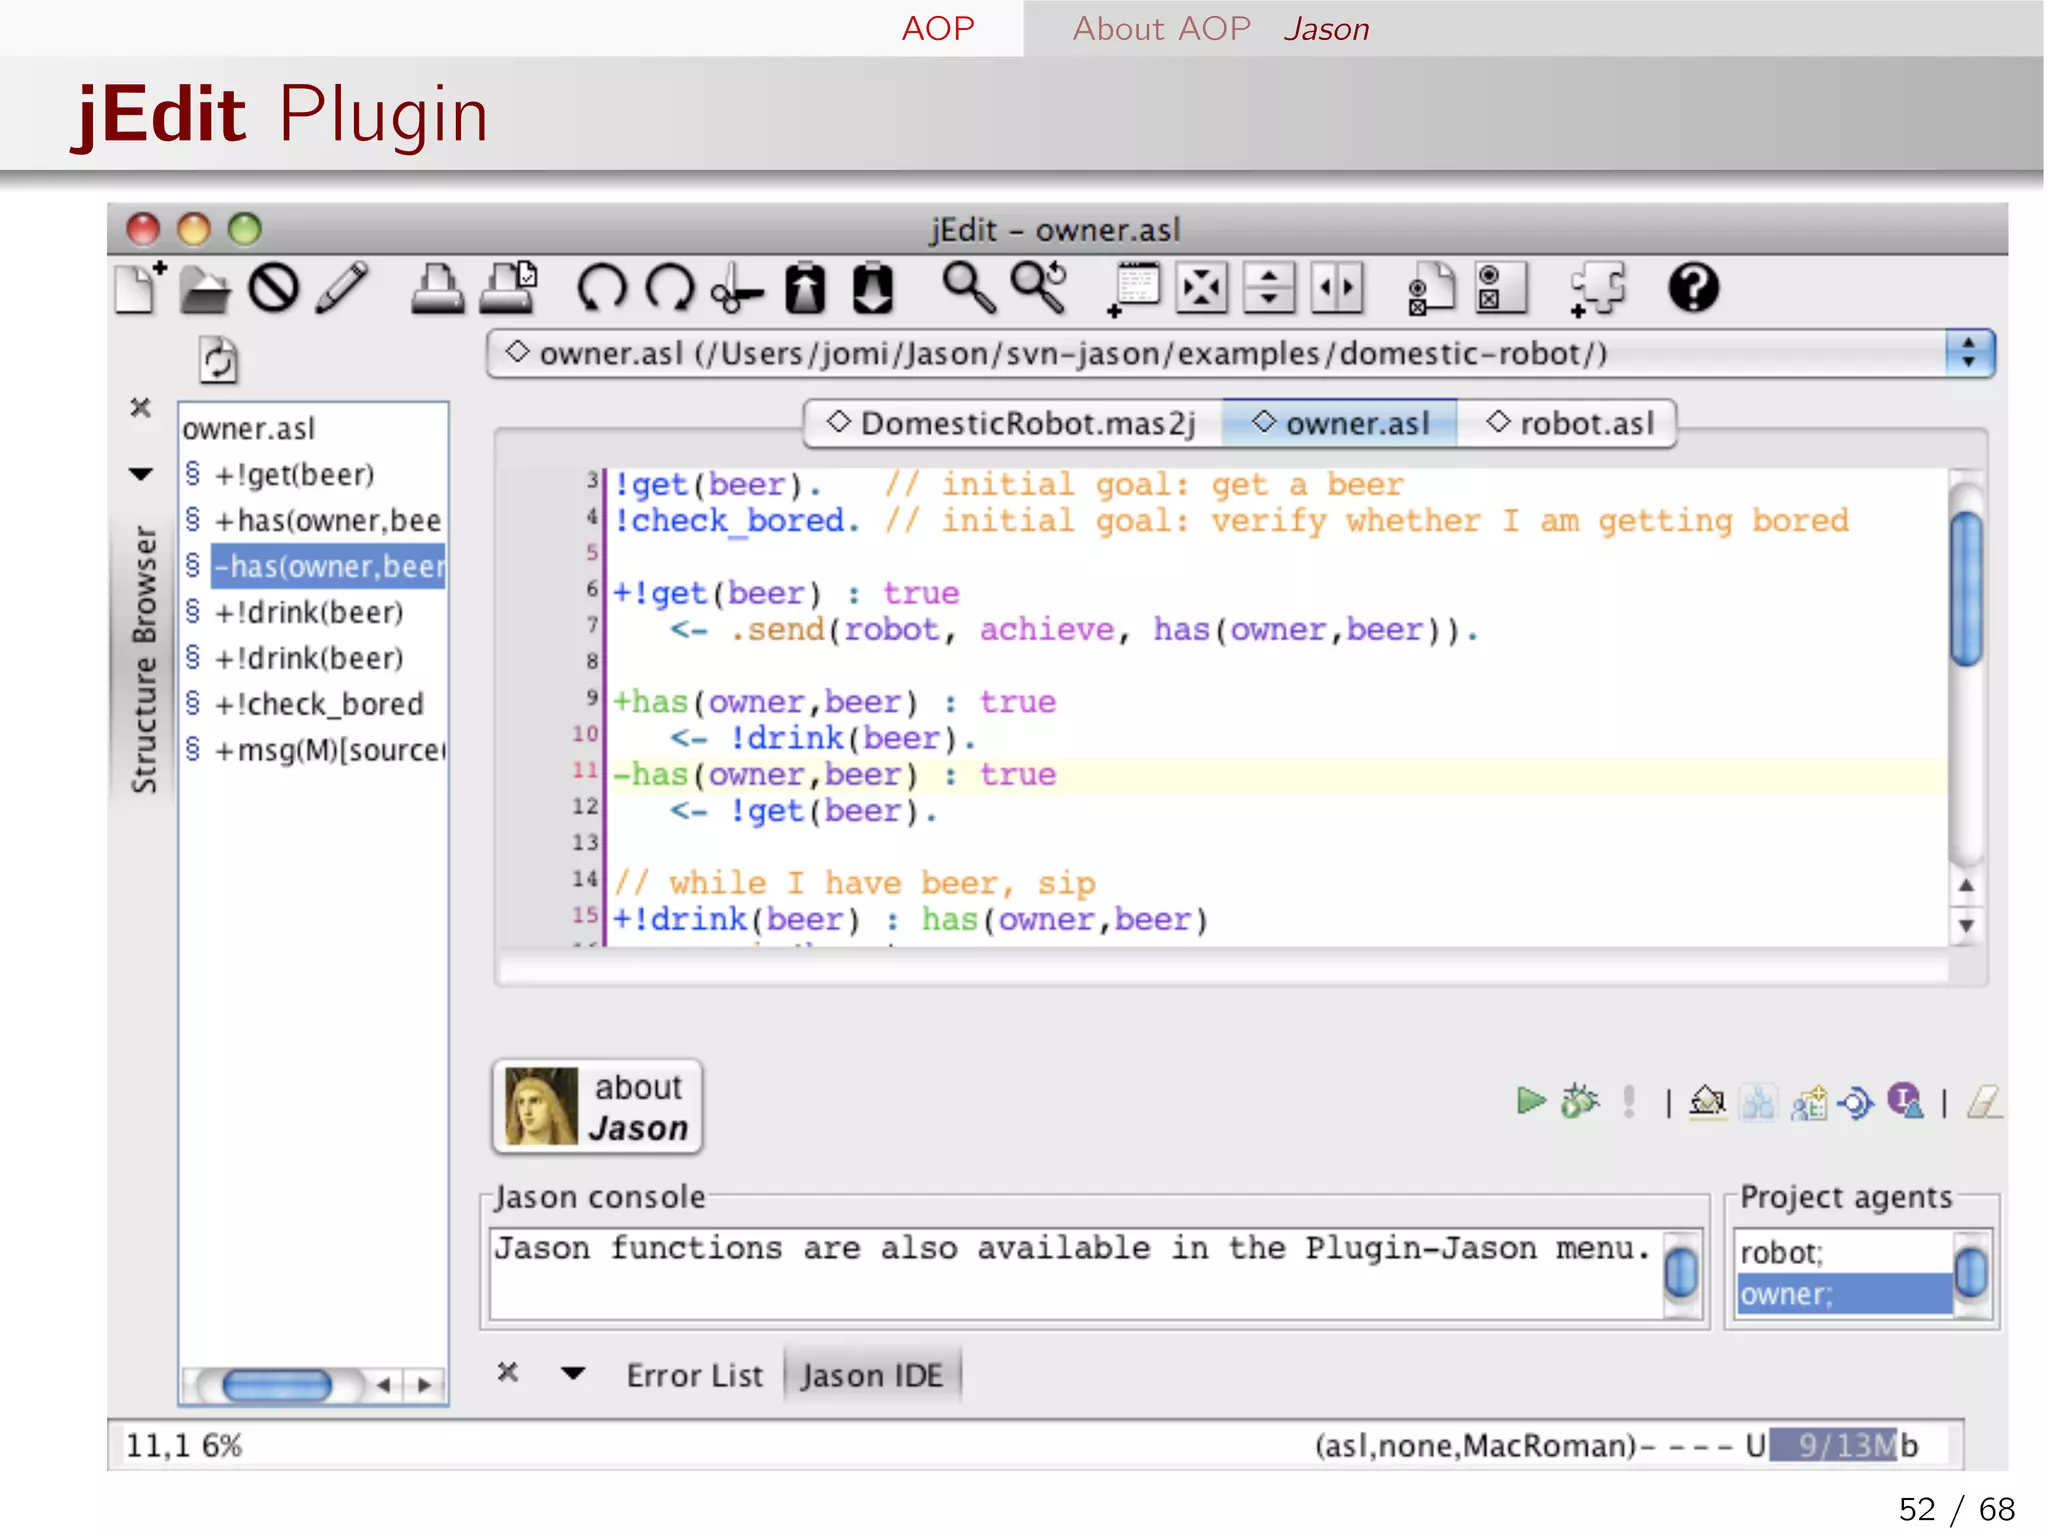Click editor scrollbar up arrow
Screen dimensions: 2048x1536
[x=1966, y=885]
